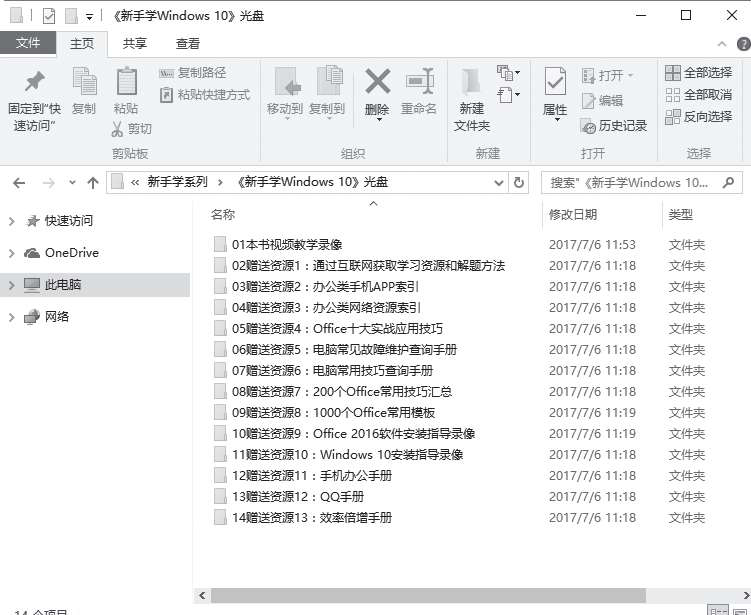The height and width of the screenshot is (615, 751).
Task: Go up one folder level arrow
Action: [92, 182]
